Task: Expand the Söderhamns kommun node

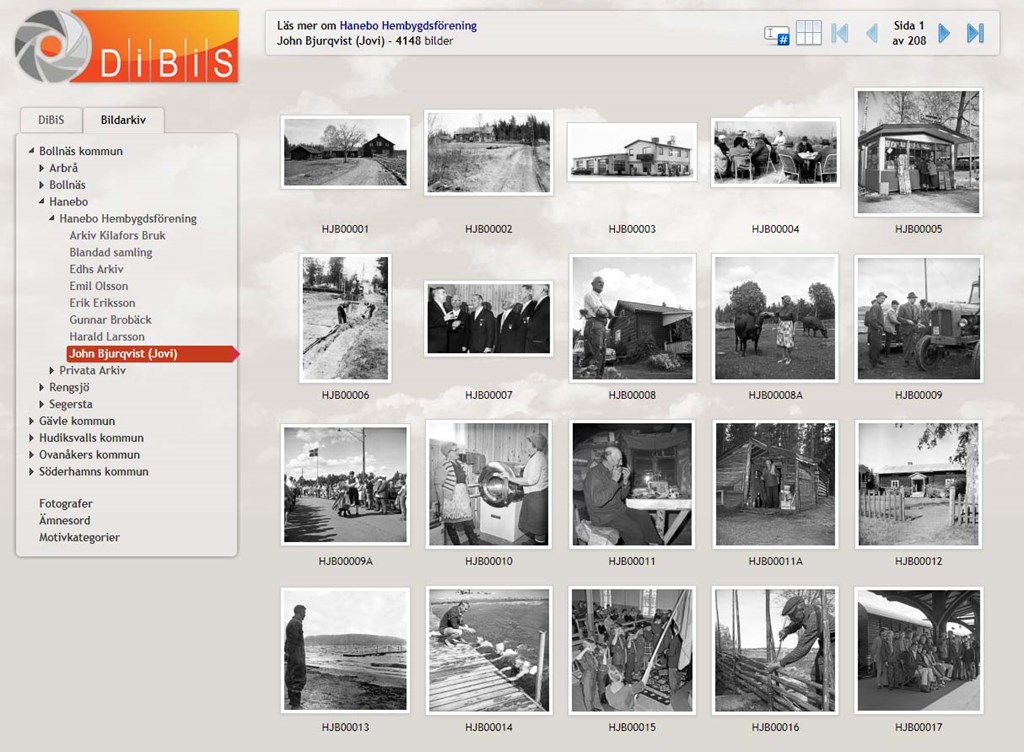Action: point(31,471)
